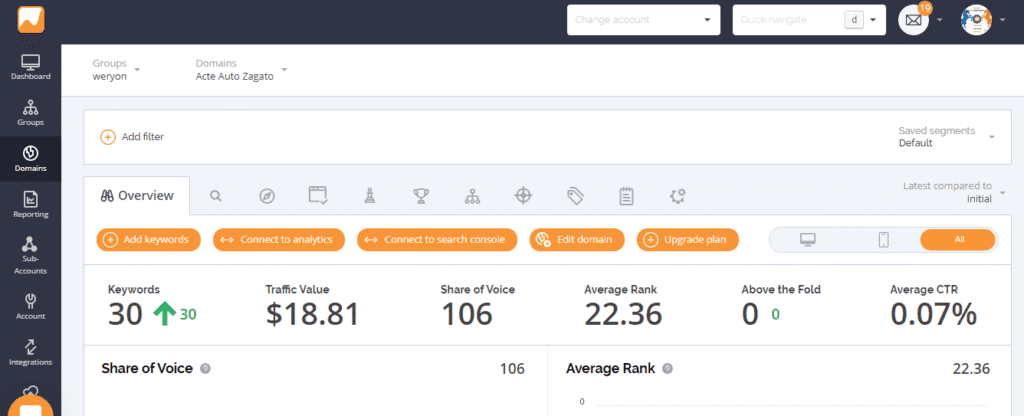Open the crosshair target tab icon
This screenshot has height=416, width=1024.
[x=522, y=196]
